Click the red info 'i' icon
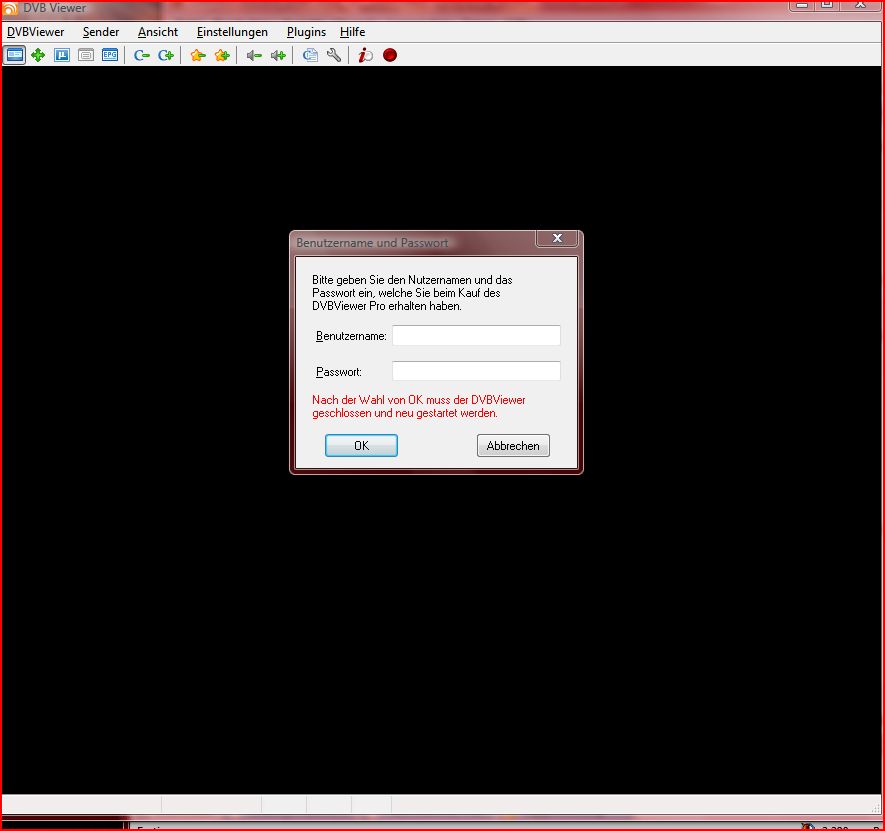This screenshot has width=885, height=831. [365, 55]
